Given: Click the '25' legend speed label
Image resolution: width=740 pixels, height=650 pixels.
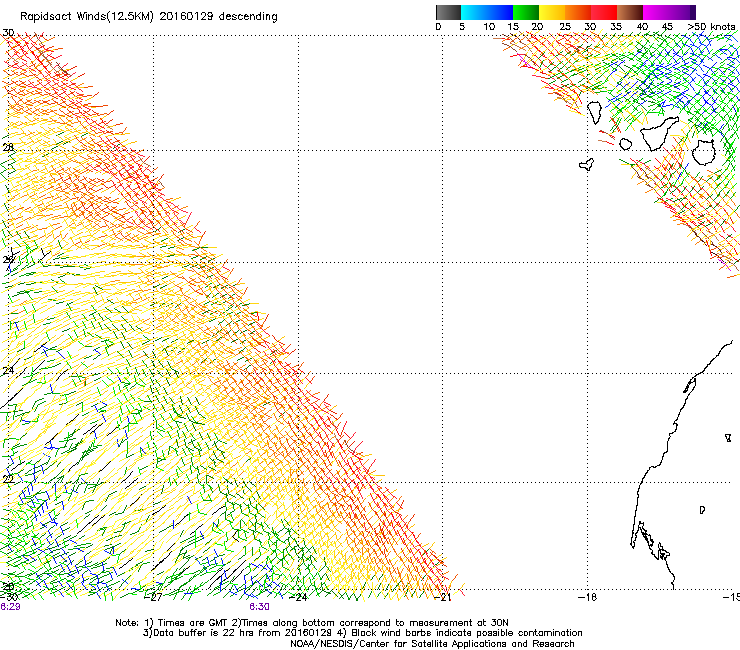Looking at the screenshot, I should tap(565, 26).
